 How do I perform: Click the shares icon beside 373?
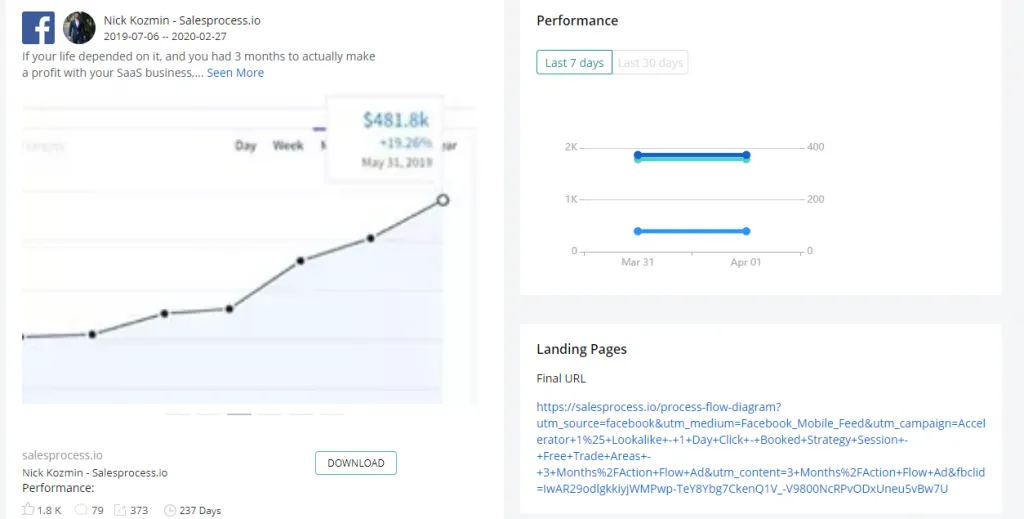click(x=120, y=510)
